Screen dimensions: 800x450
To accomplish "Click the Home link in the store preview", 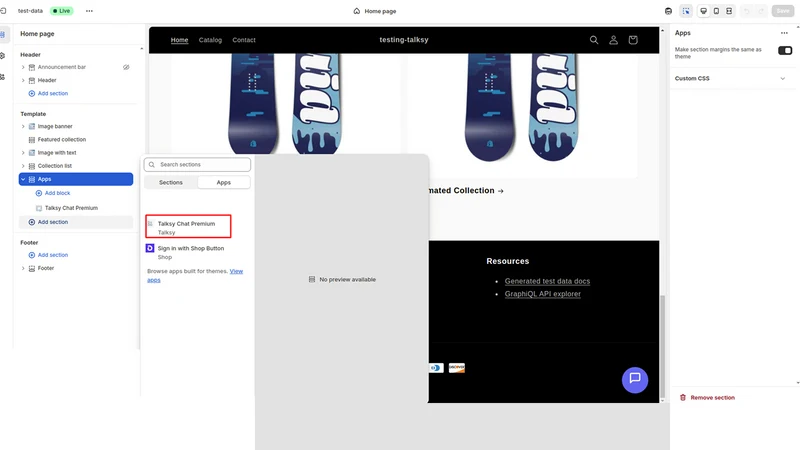I will pyautogui.click(x=179, y=40).
